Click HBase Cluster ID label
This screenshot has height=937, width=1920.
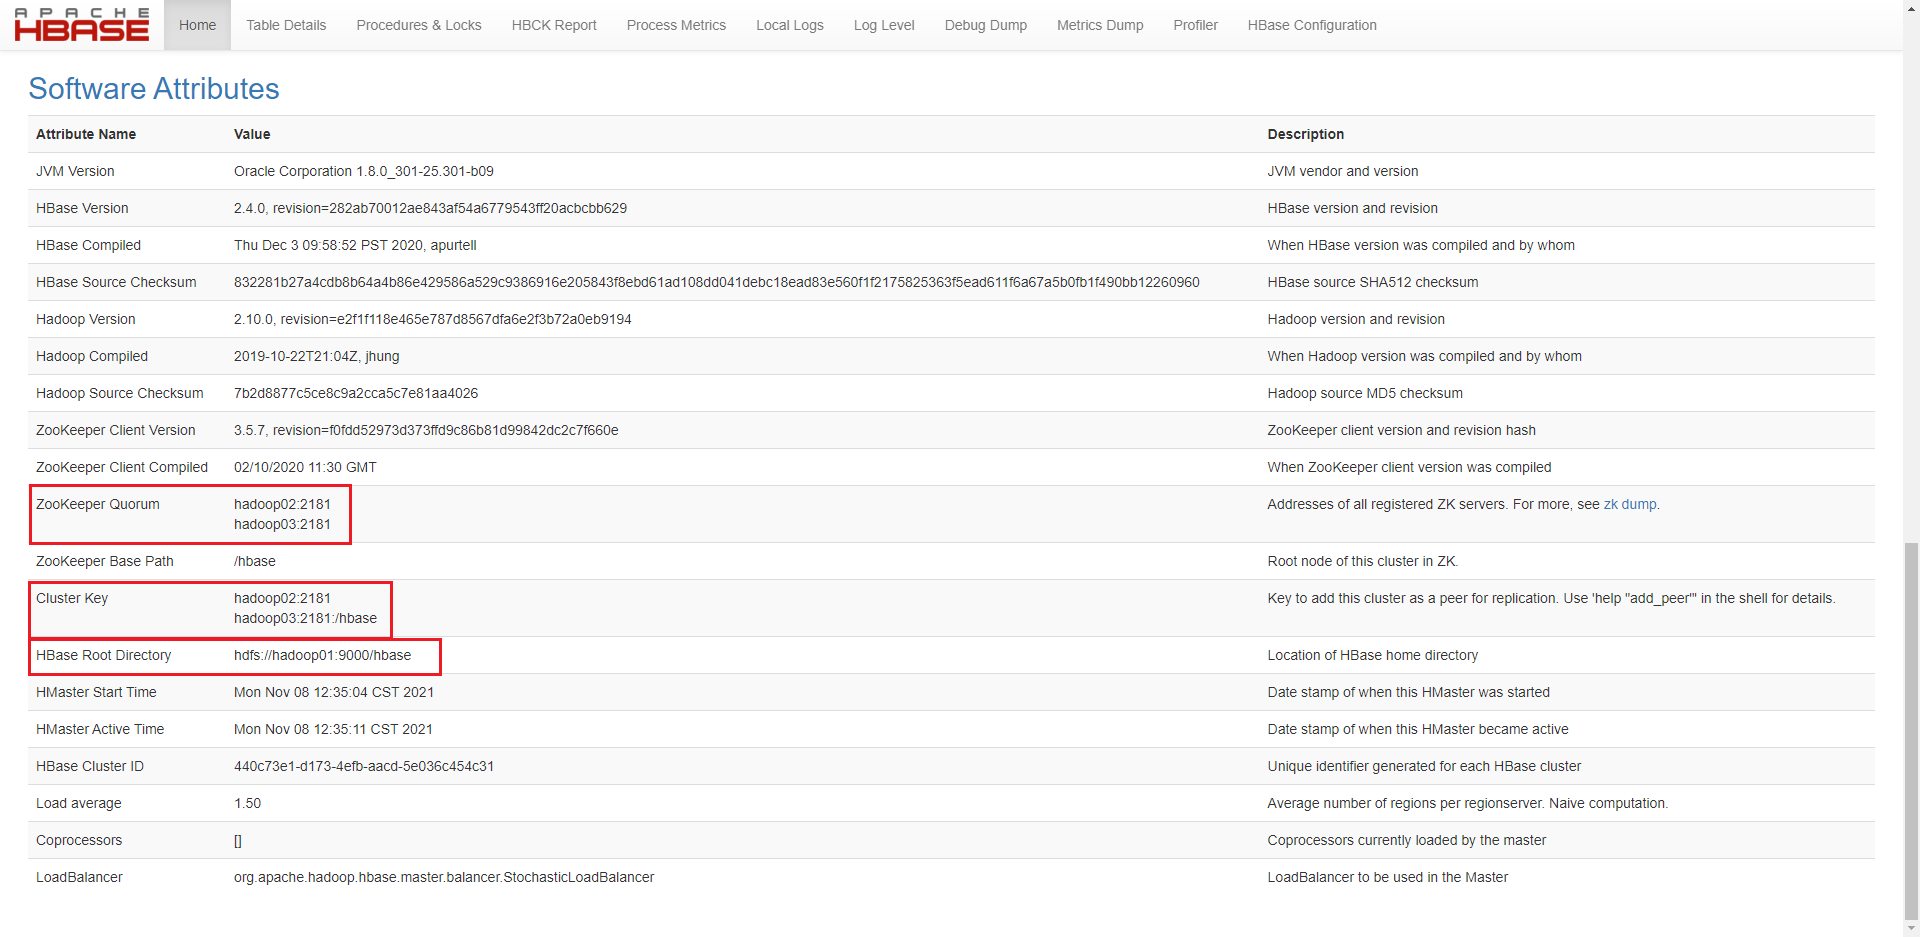pyautogui.click(x=90, y=766)
